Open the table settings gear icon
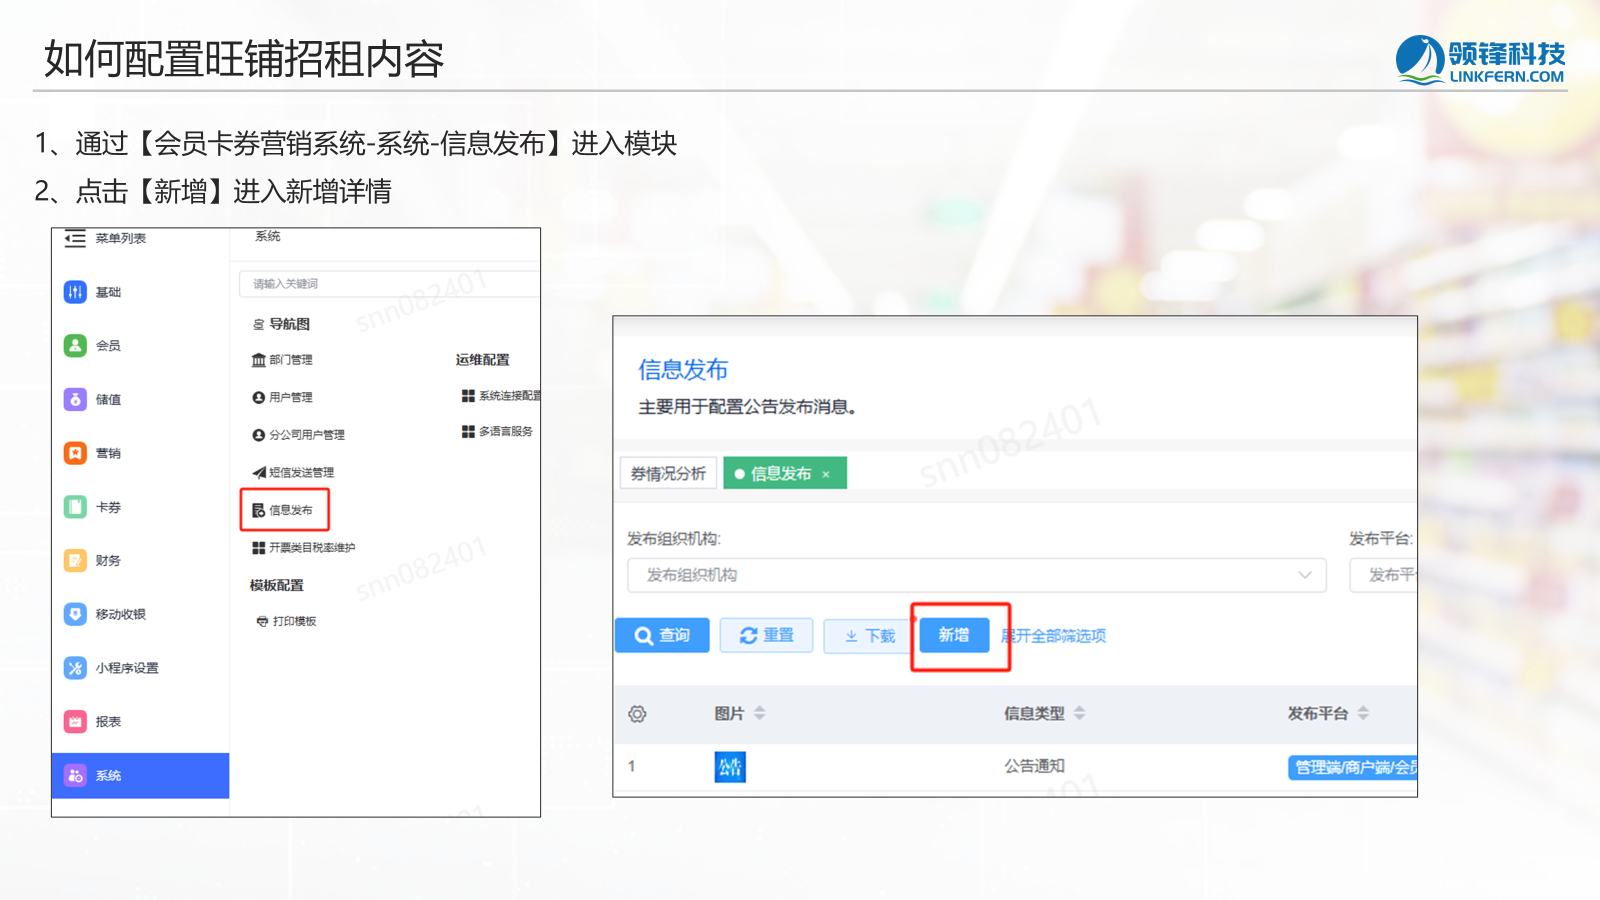Screen dimensions: 1600x900 [x=637, y=714]
